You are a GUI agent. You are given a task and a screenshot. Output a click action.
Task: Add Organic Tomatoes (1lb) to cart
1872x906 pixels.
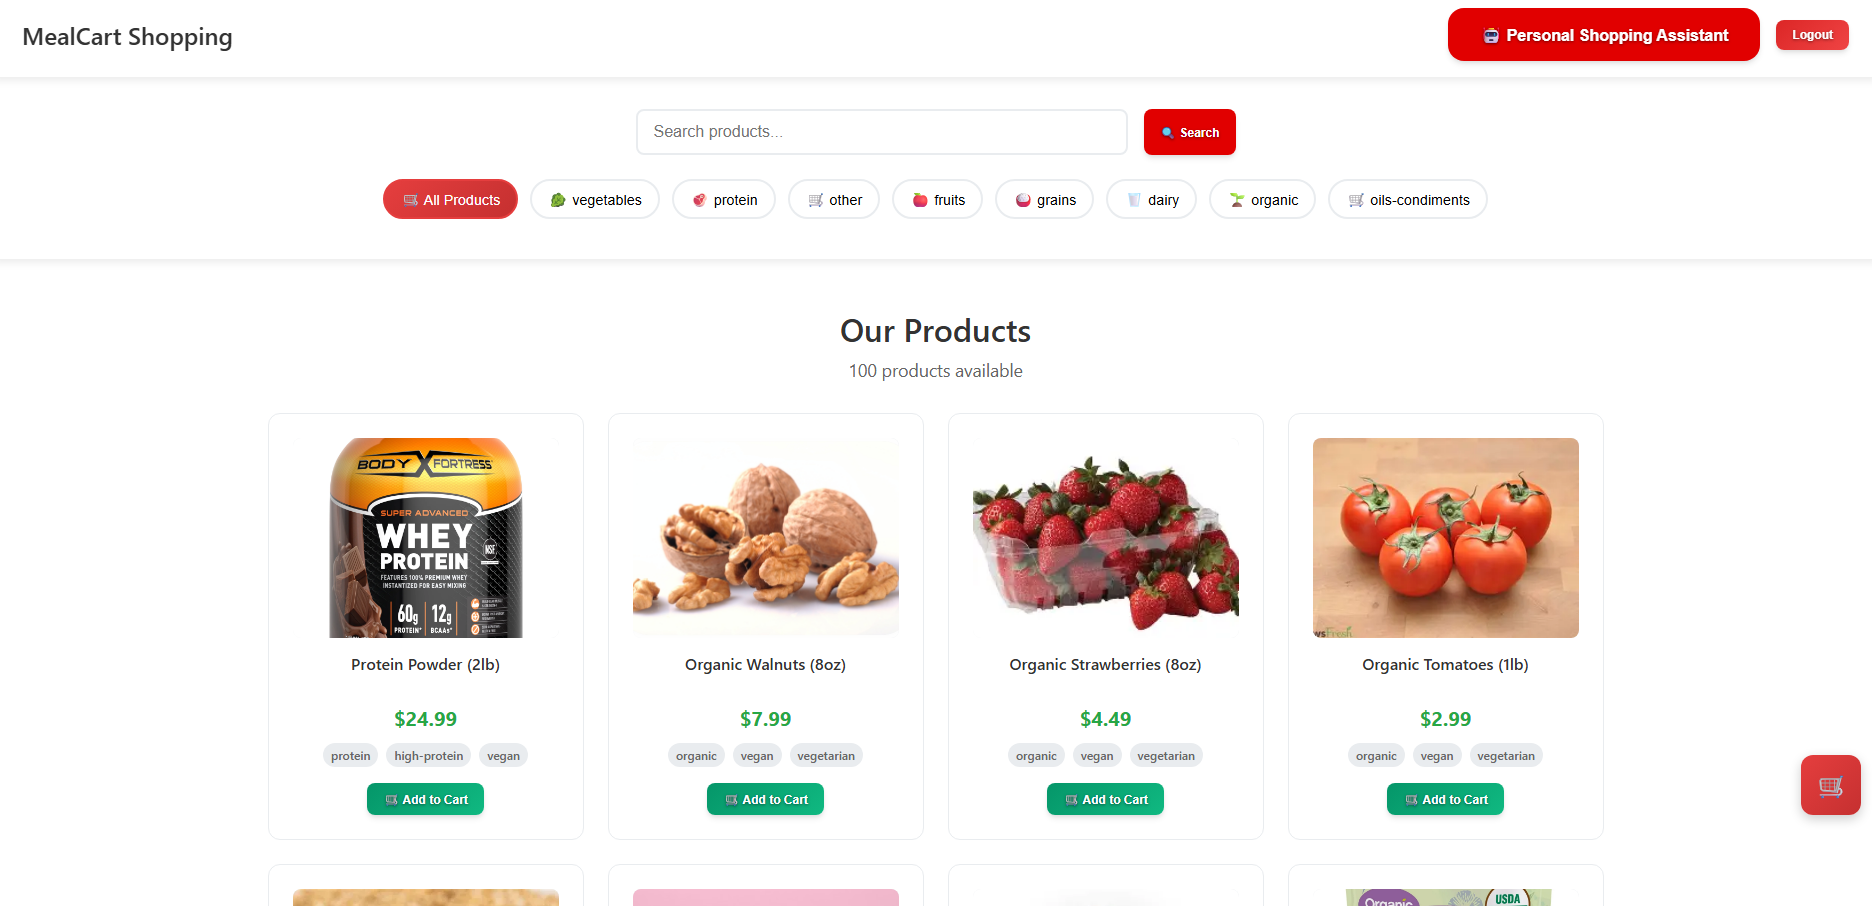click(x=1445, y=799)
